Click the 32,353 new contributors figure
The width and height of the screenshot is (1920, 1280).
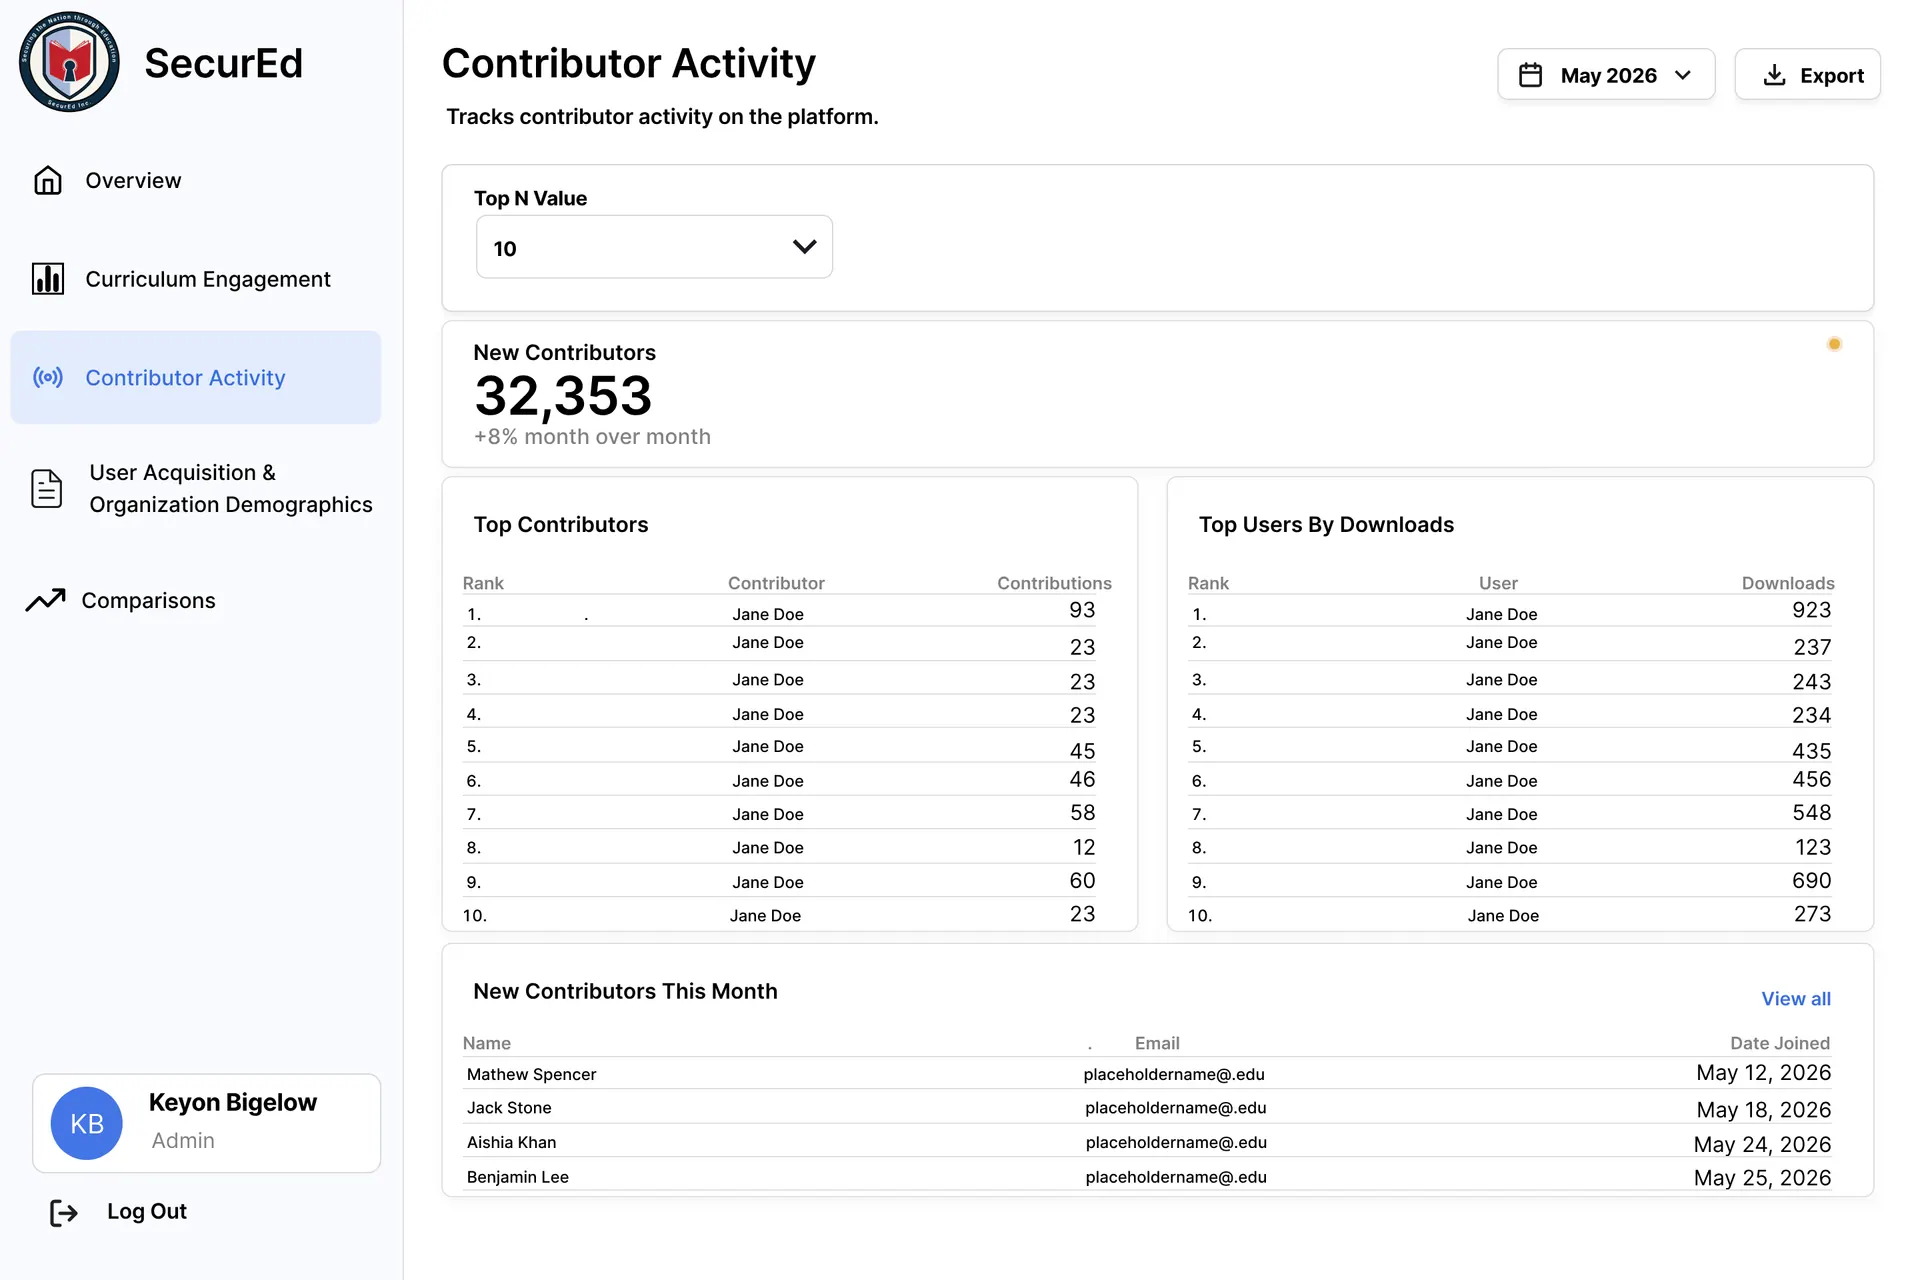pyautogui.click(x=563, y=395)
